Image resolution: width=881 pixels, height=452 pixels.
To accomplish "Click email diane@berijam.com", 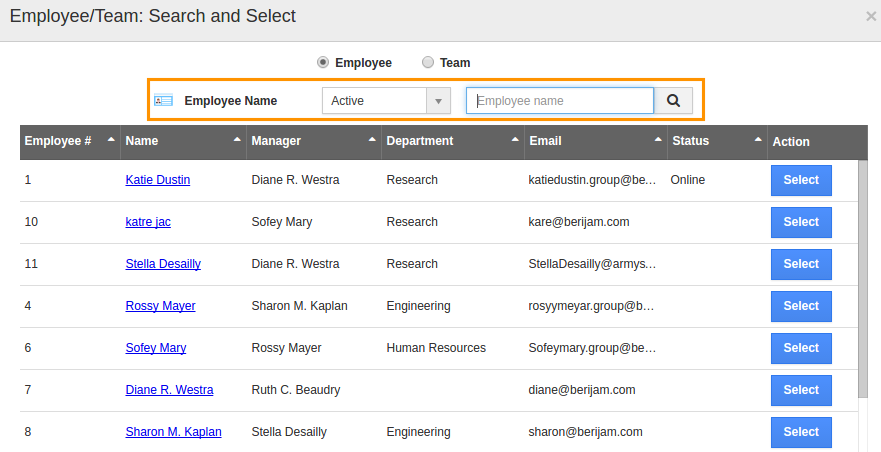I will [x=582, y=390].
